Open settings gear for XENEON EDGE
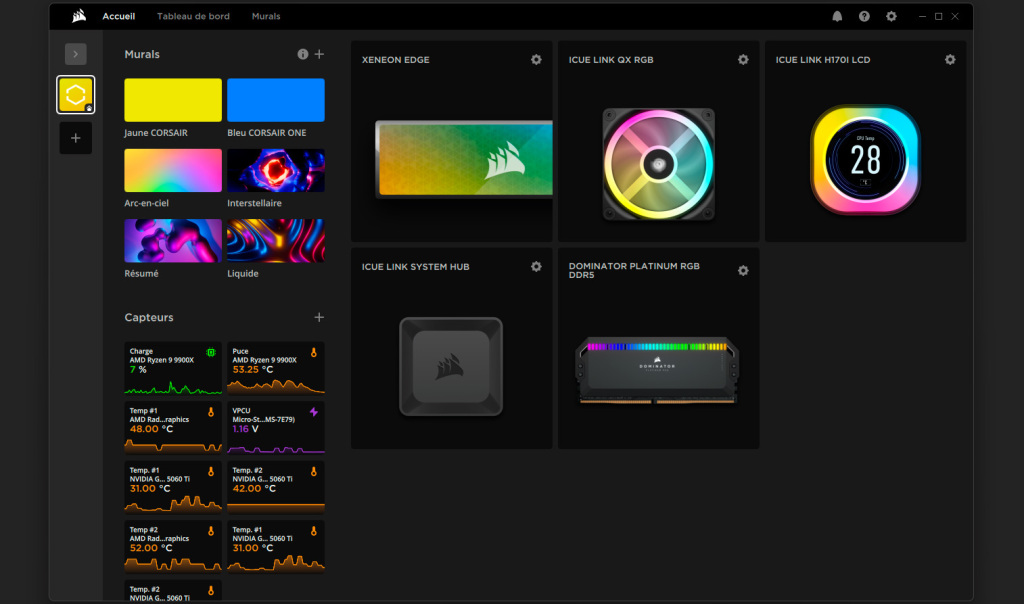This screenshot has width=1024, height=604. [x=536, y=60]
